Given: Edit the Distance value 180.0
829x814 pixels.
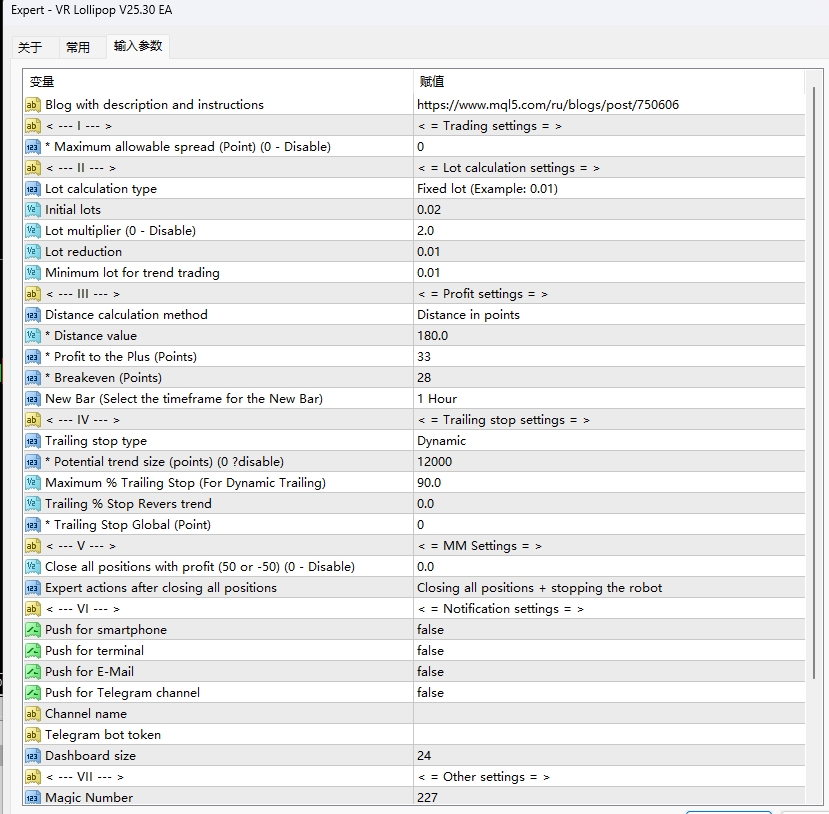Looking at the screenshot, I should (609, 336).
